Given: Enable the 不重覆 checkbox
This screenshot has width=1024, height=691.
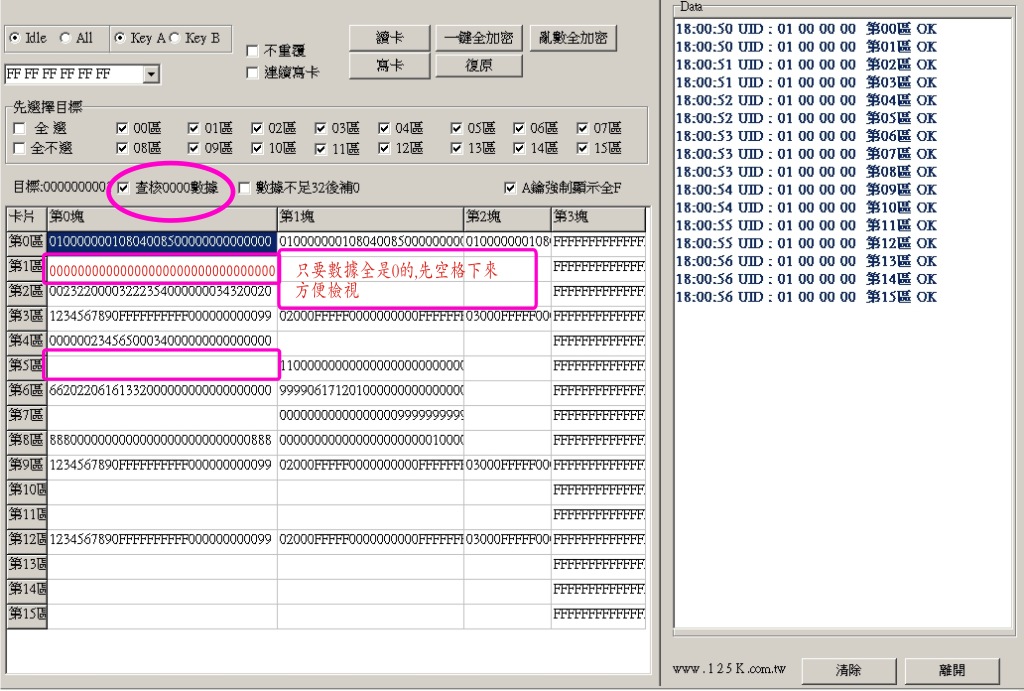Looking at the screenshot, I should (x=253, y=51).
